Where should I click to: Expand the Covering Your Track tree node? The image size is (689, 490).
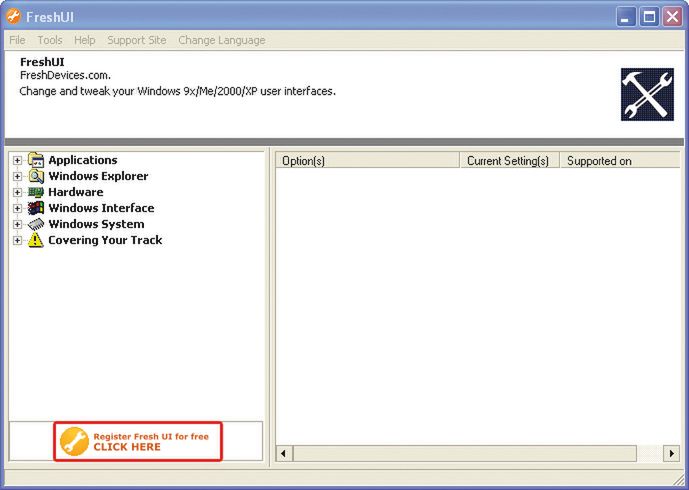click(17, 240)
